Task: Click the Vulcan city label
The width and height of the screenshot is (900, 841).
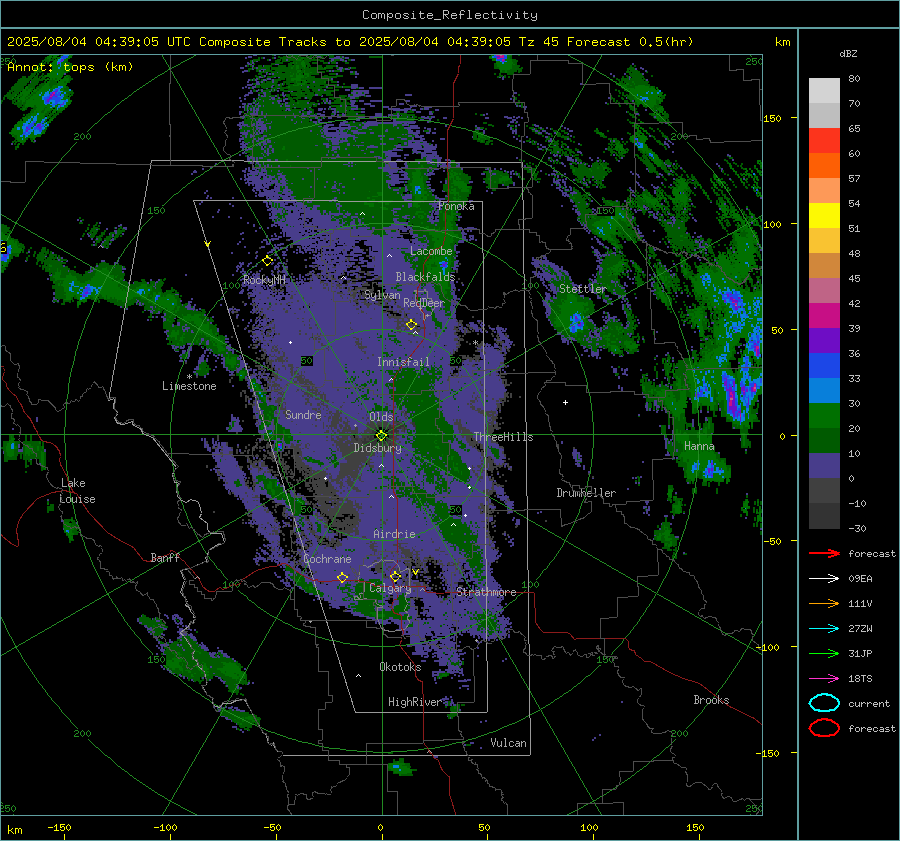Action: pos(508,743)
